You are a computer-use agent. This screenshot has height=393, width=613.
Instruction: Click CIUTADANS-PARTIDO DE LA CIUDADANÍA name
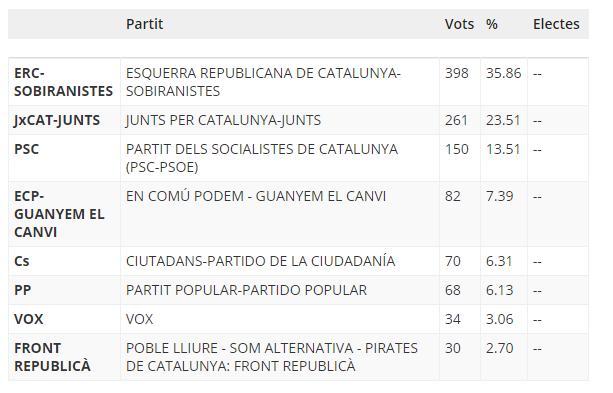(x=260, y=261)
